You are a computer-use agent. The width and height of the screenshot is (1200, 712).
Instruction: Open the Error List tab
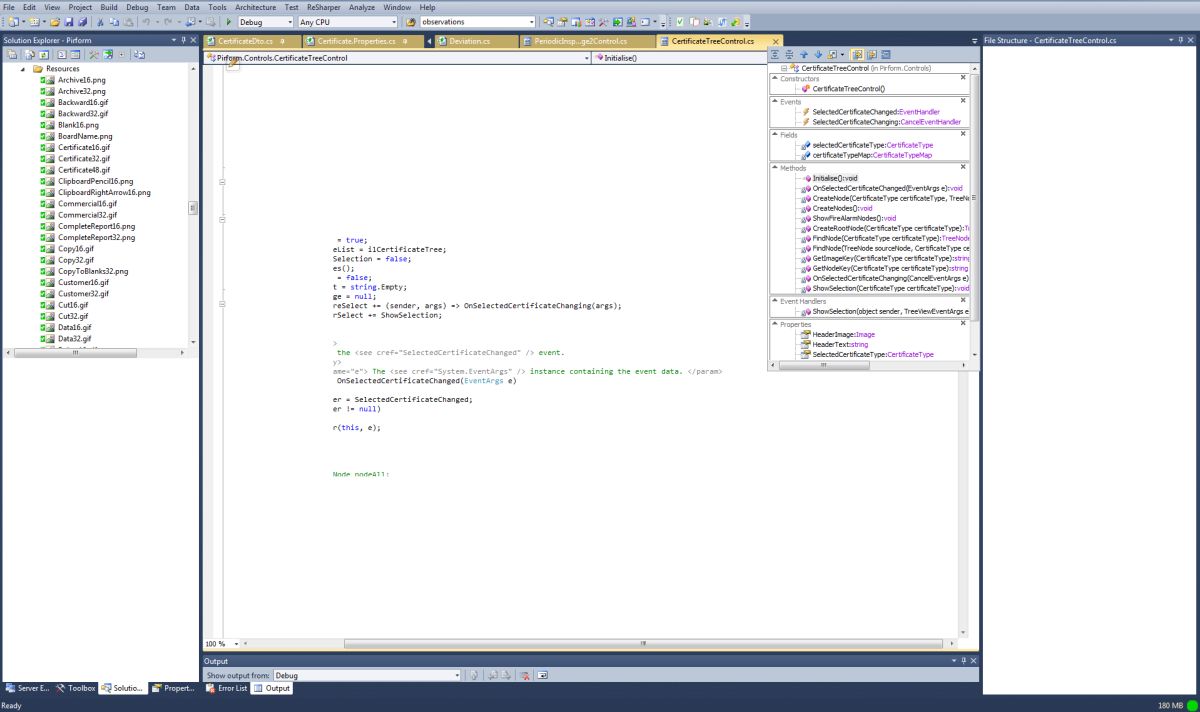[x=226, y=688]
